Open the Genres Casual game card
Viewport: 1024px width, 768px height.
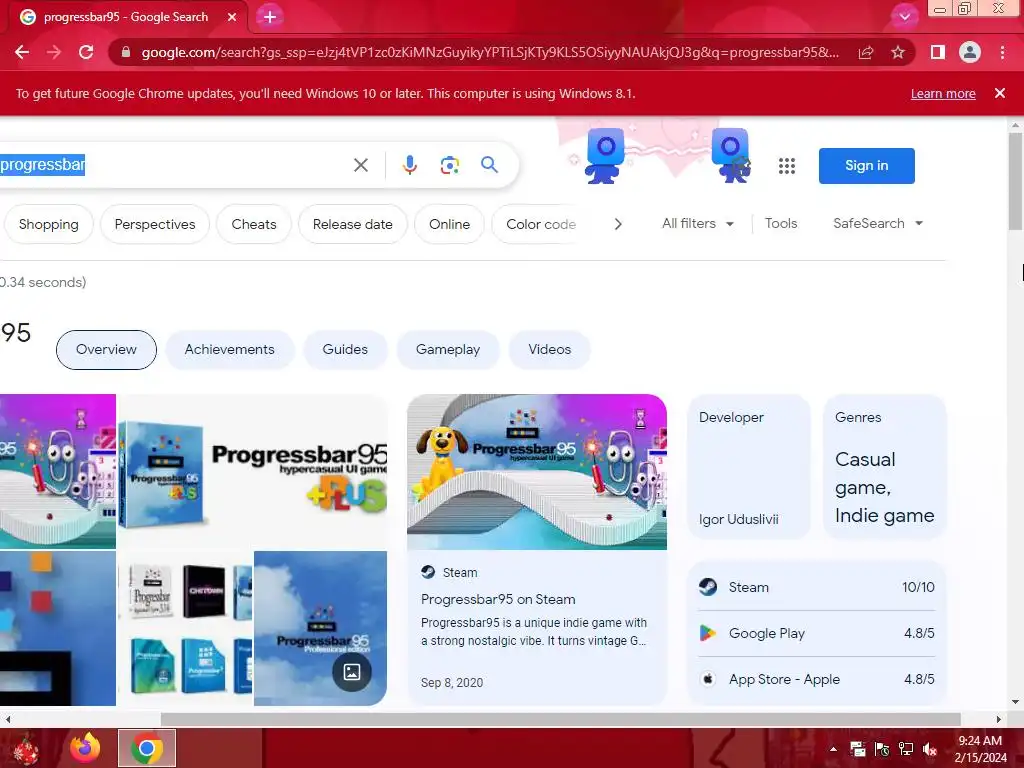pyautogui.click(x=885, y=467)
